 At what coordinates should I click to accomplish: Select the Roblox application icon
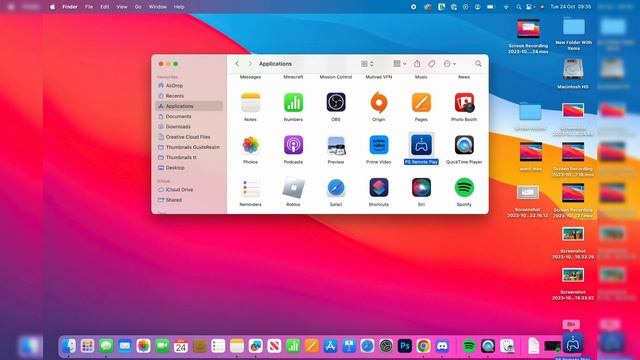[293, 188]
